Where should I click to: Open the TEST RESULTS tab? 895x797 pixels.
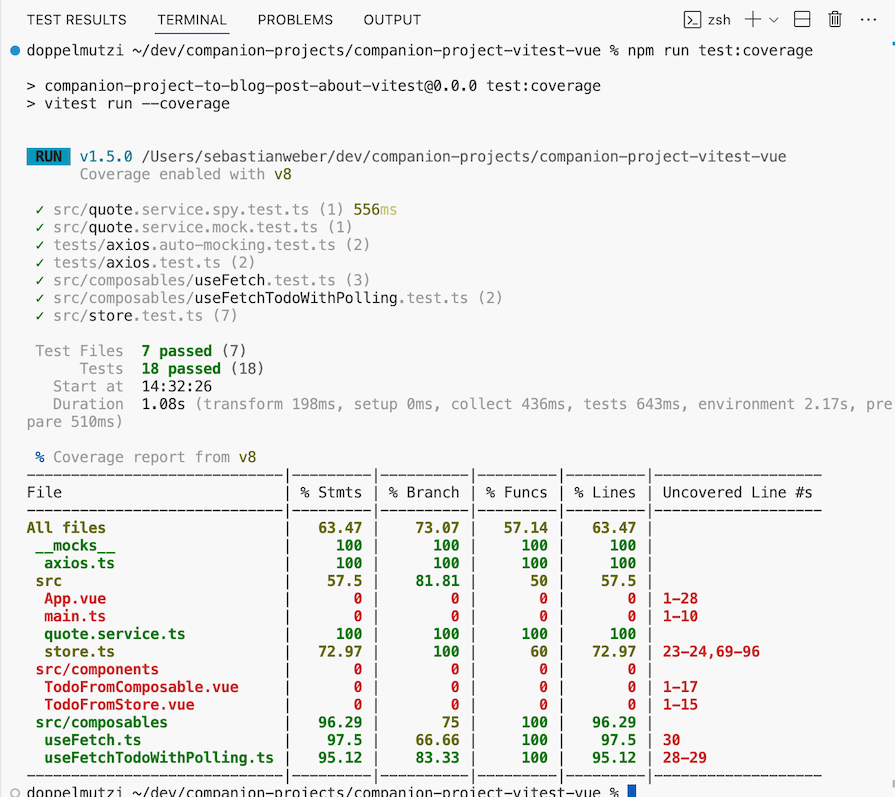point(76,19)
